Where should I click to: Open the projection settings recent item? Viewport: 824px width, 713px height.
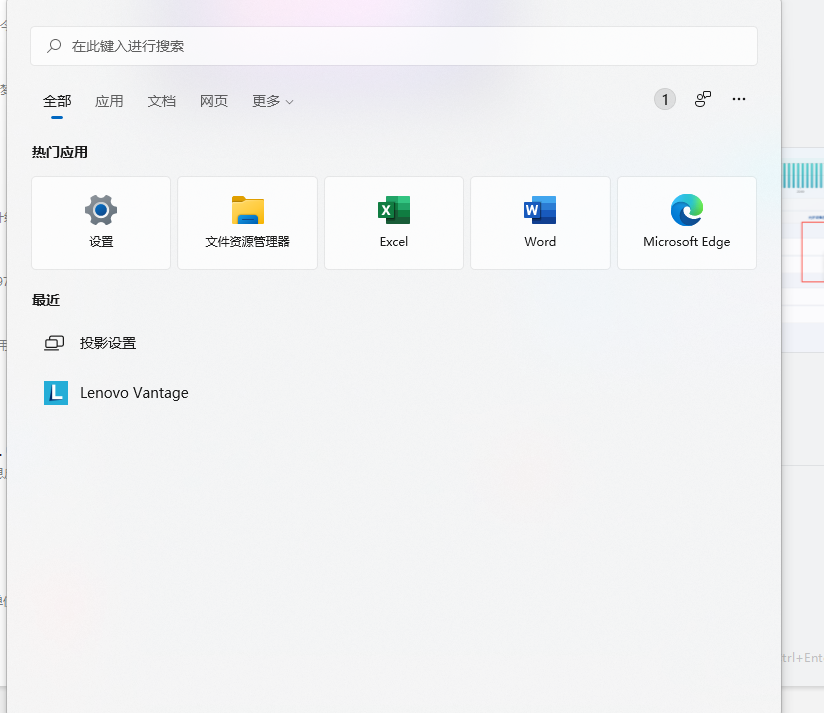(90, 343)
